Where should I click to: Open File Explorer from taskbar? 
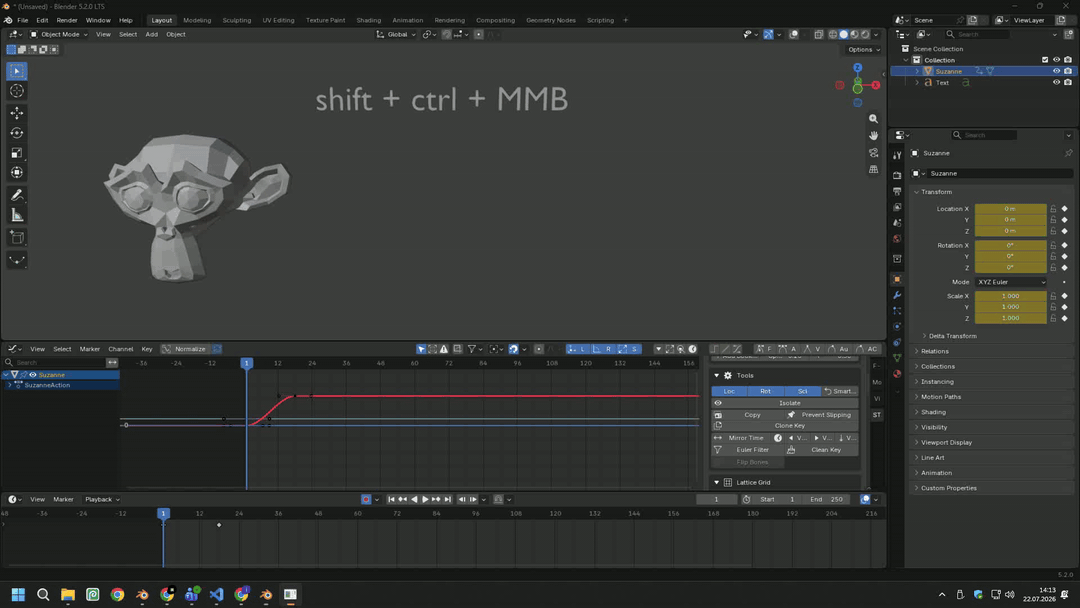click(68, 594)
